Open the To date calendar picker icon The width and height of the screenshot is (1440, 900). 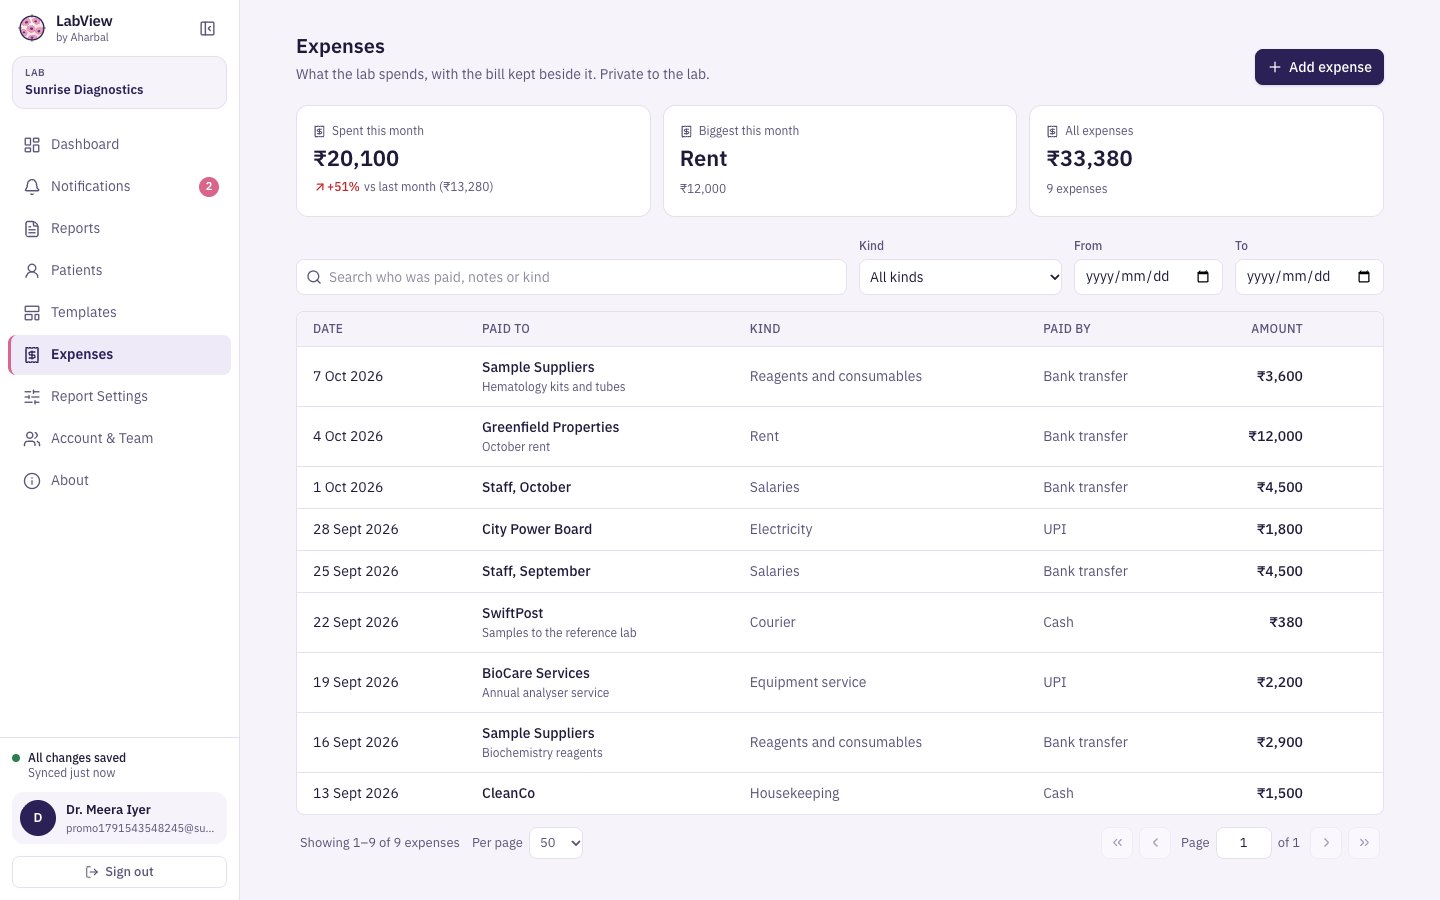tap(1364, 277)
